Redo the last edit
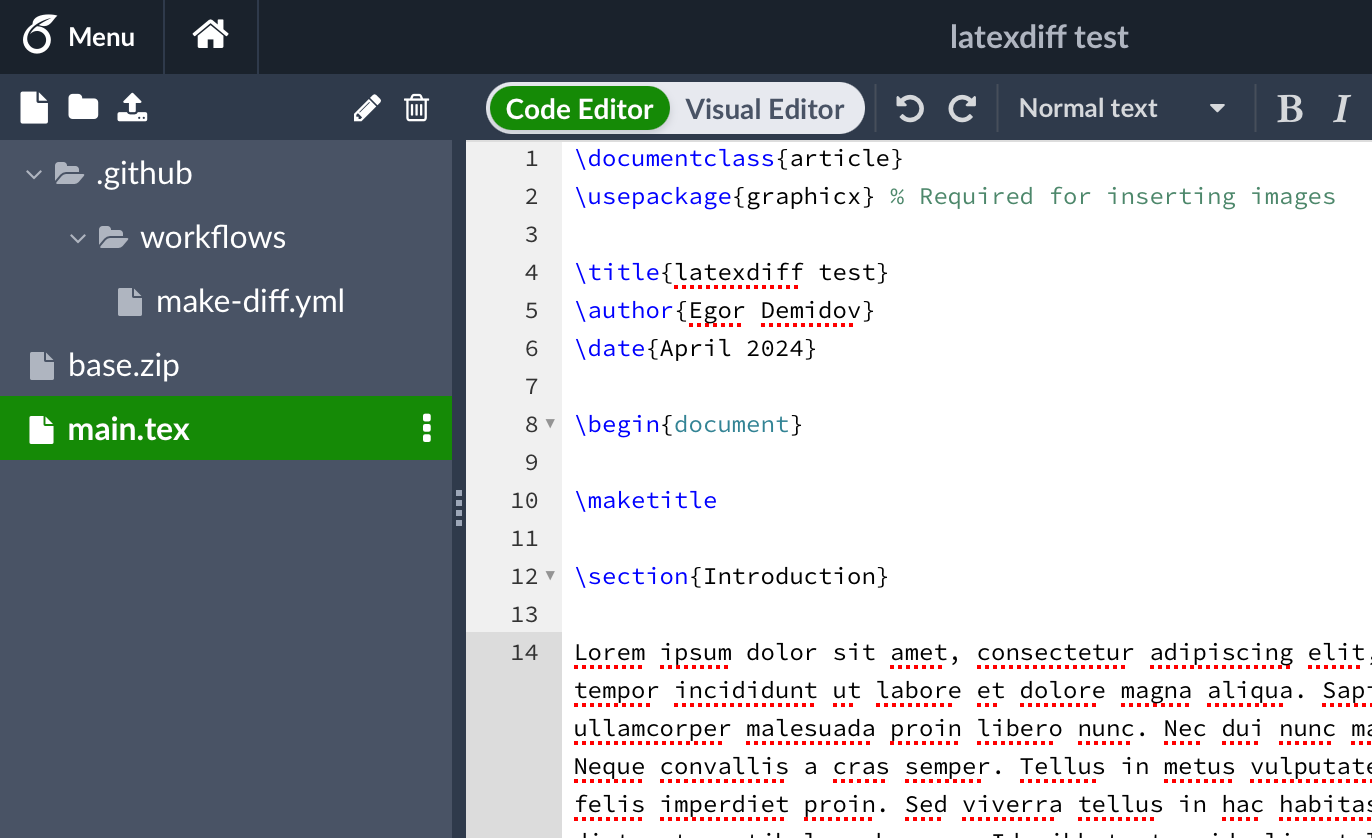Viewport: 1372px width, 838px height. pos(961,107)
